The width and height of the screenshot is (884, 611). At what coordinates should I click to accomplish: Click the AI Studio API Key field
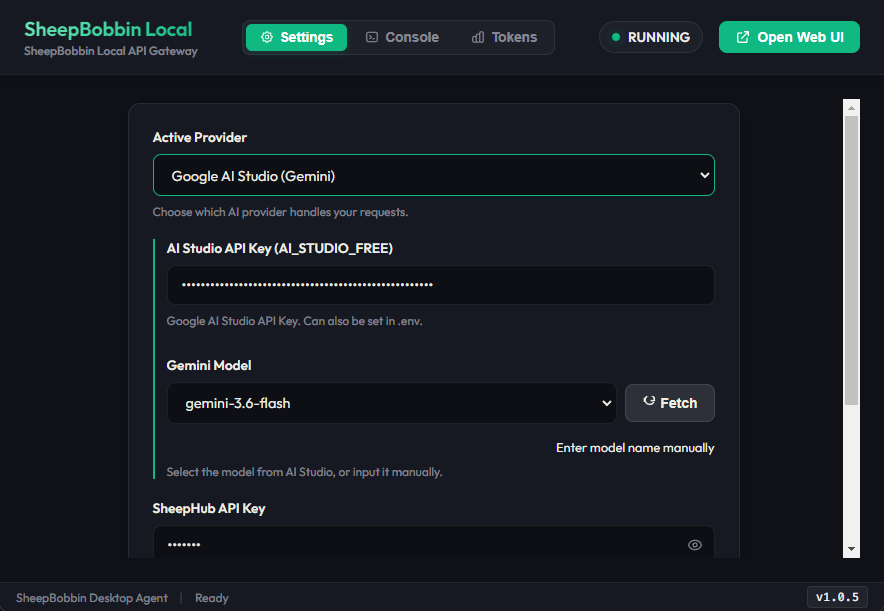(x=441, y=285)
